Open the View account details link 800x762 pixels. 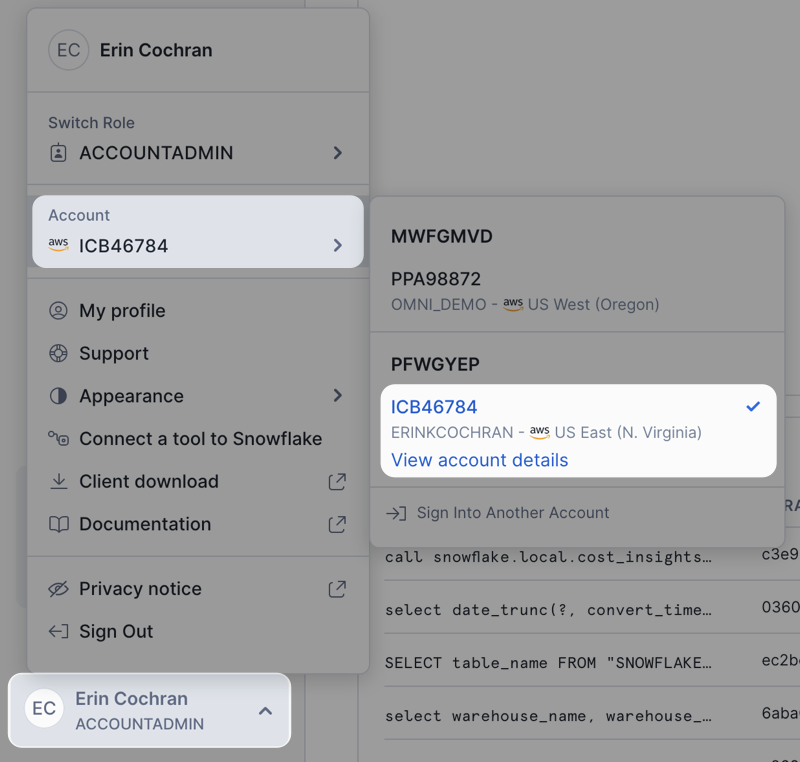(x=479, y=460)
